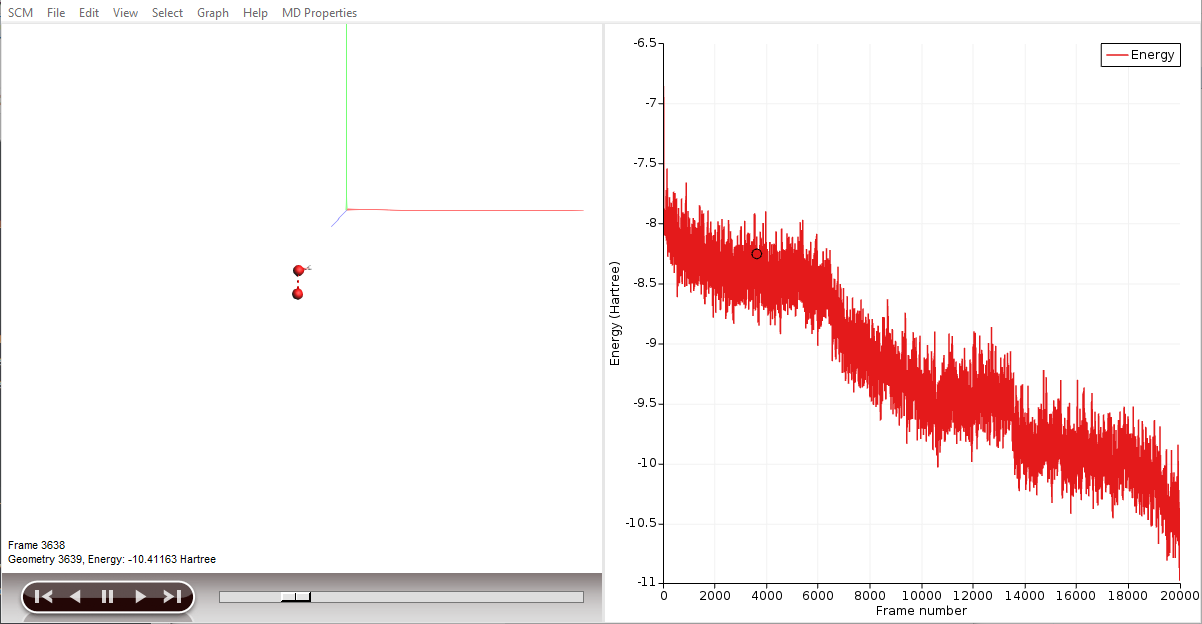
Task: Open the Help menu
Action: point(255,13)
